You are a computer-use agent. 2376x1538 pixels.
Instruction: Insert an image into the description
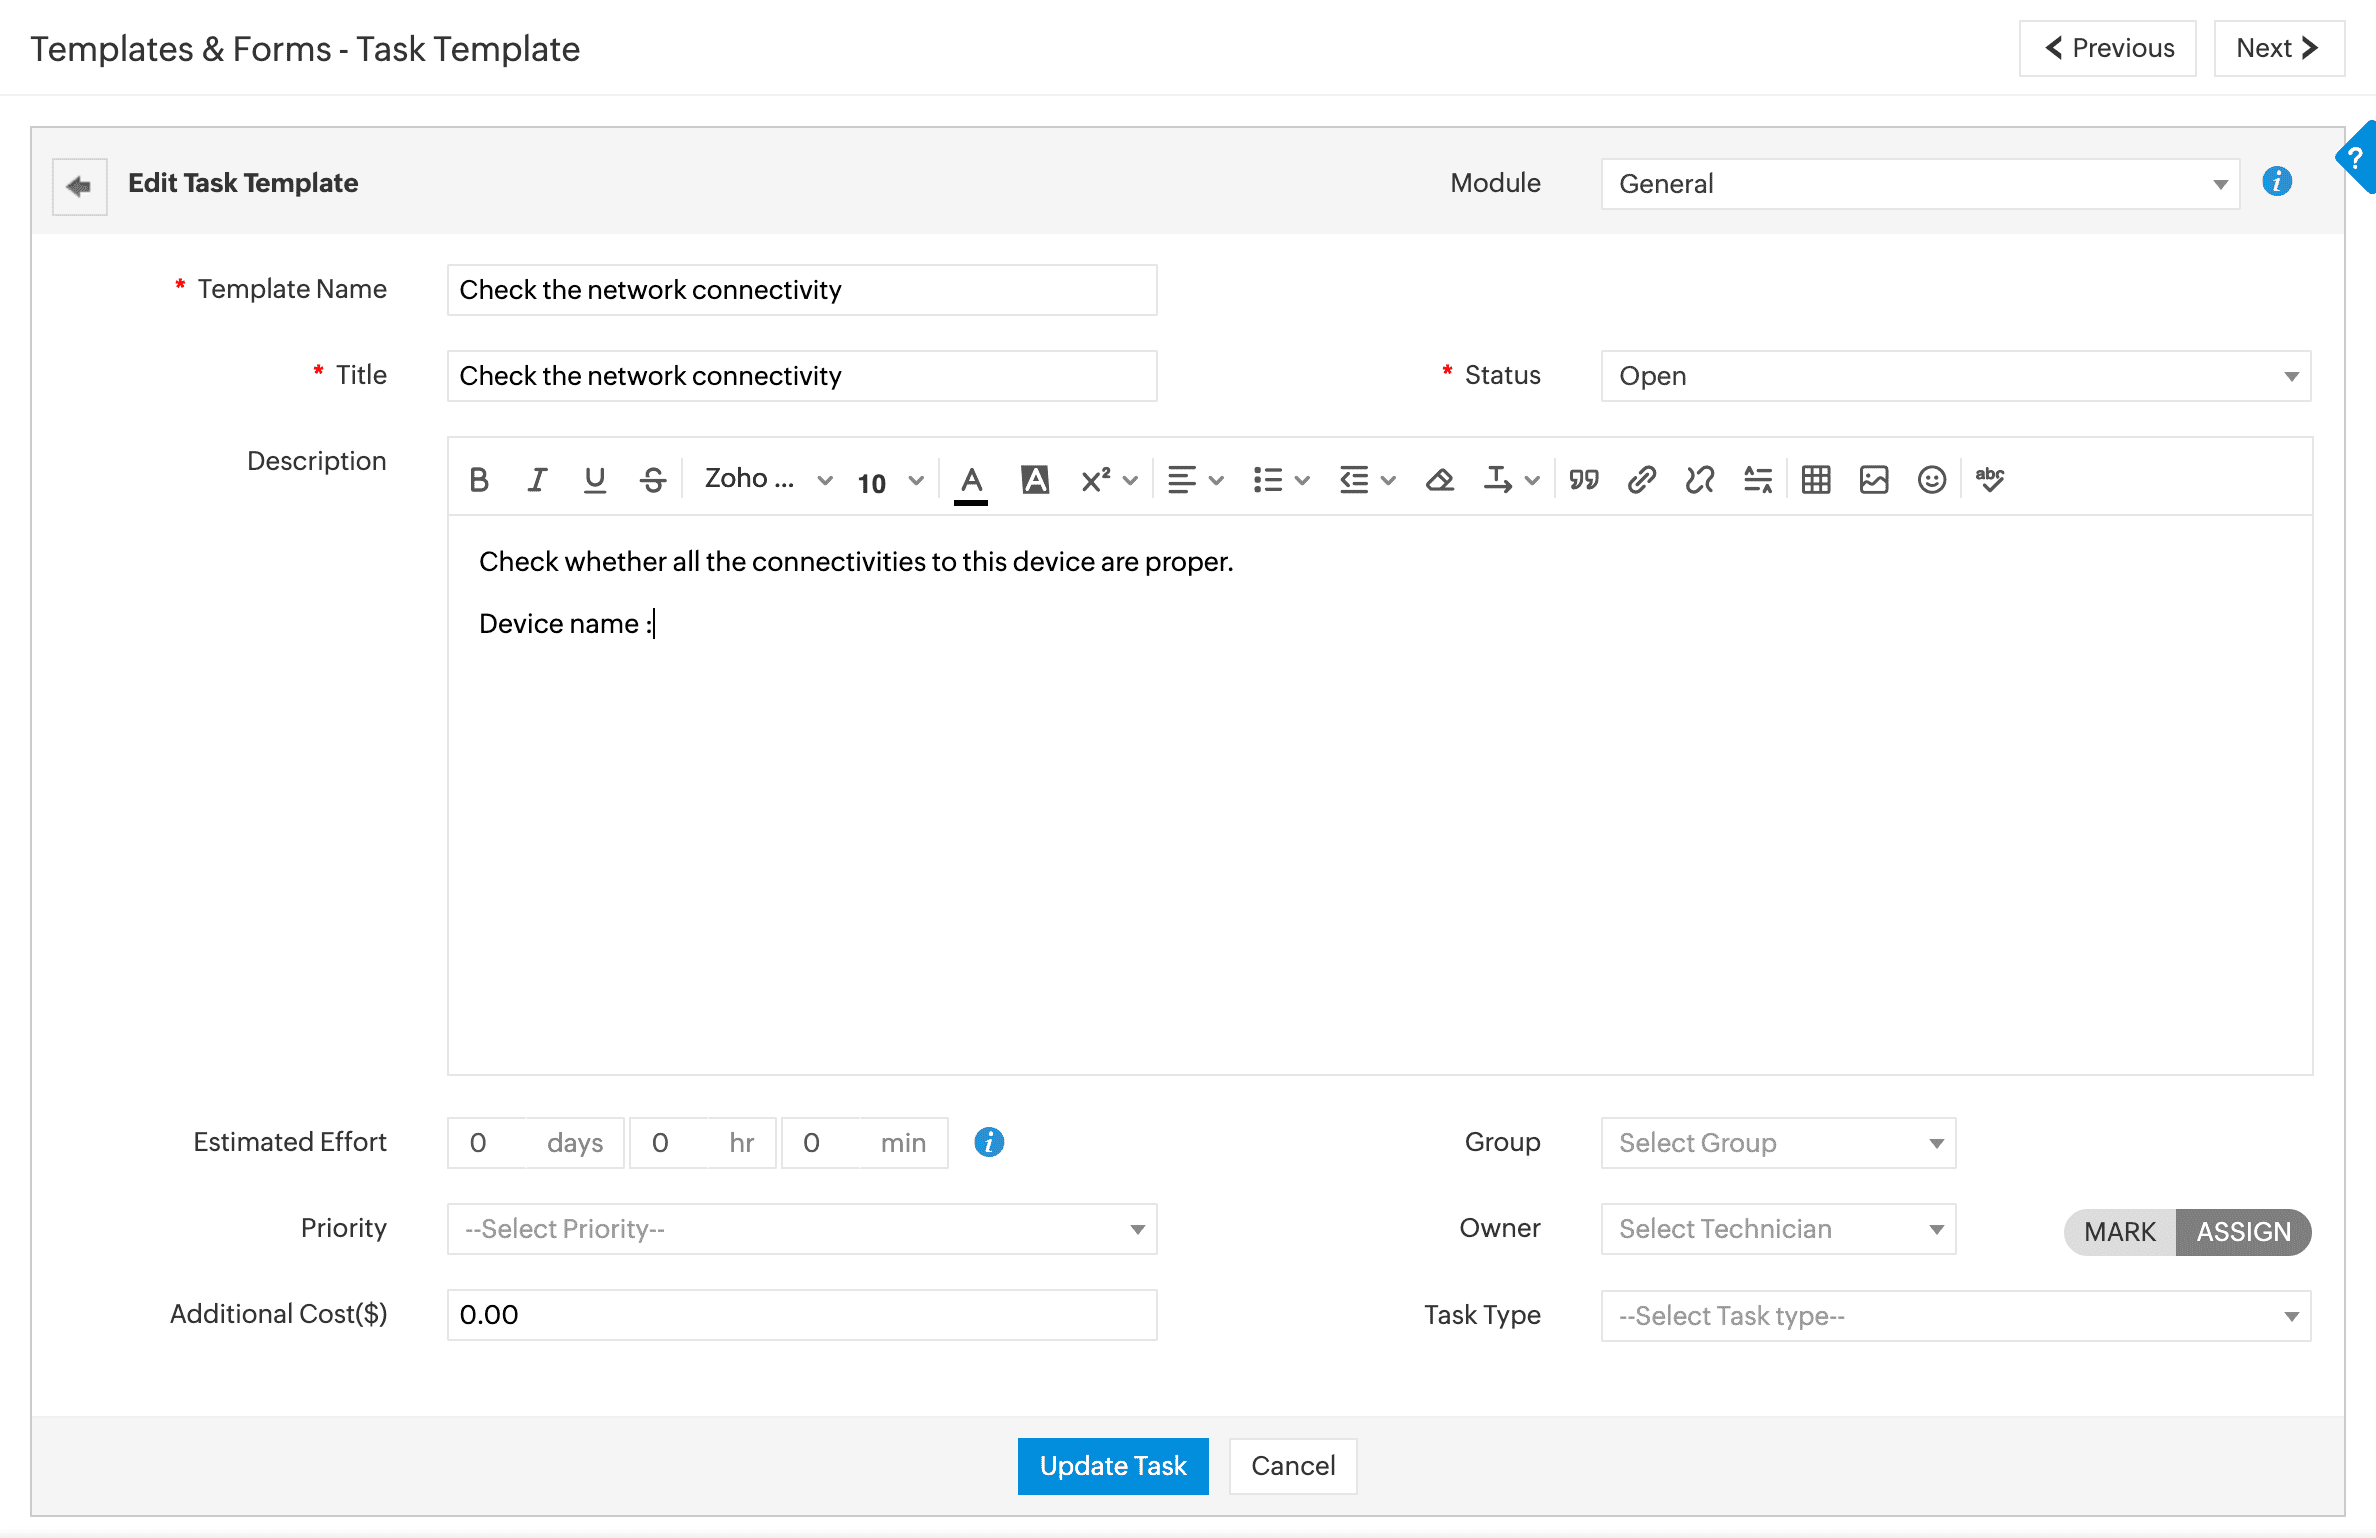[1874, 480]
